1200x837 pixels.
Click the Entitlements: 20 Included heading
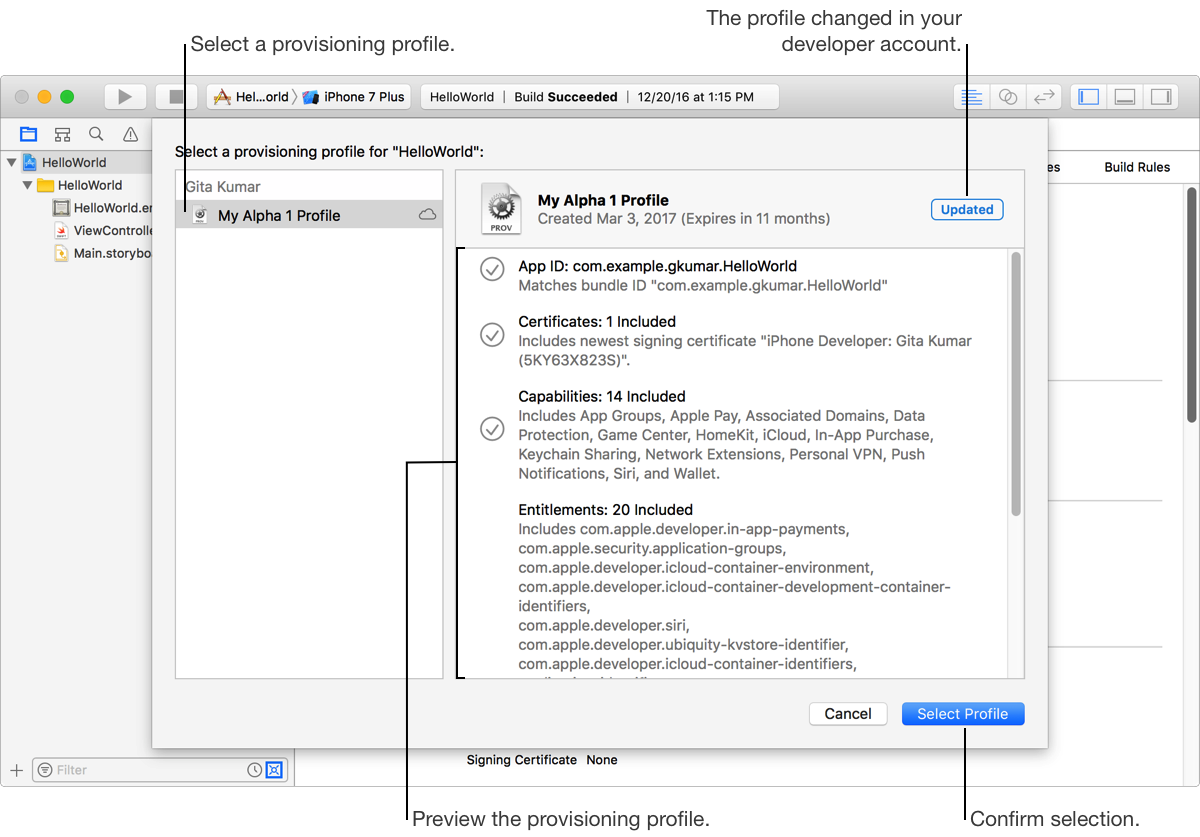(606, 510)
